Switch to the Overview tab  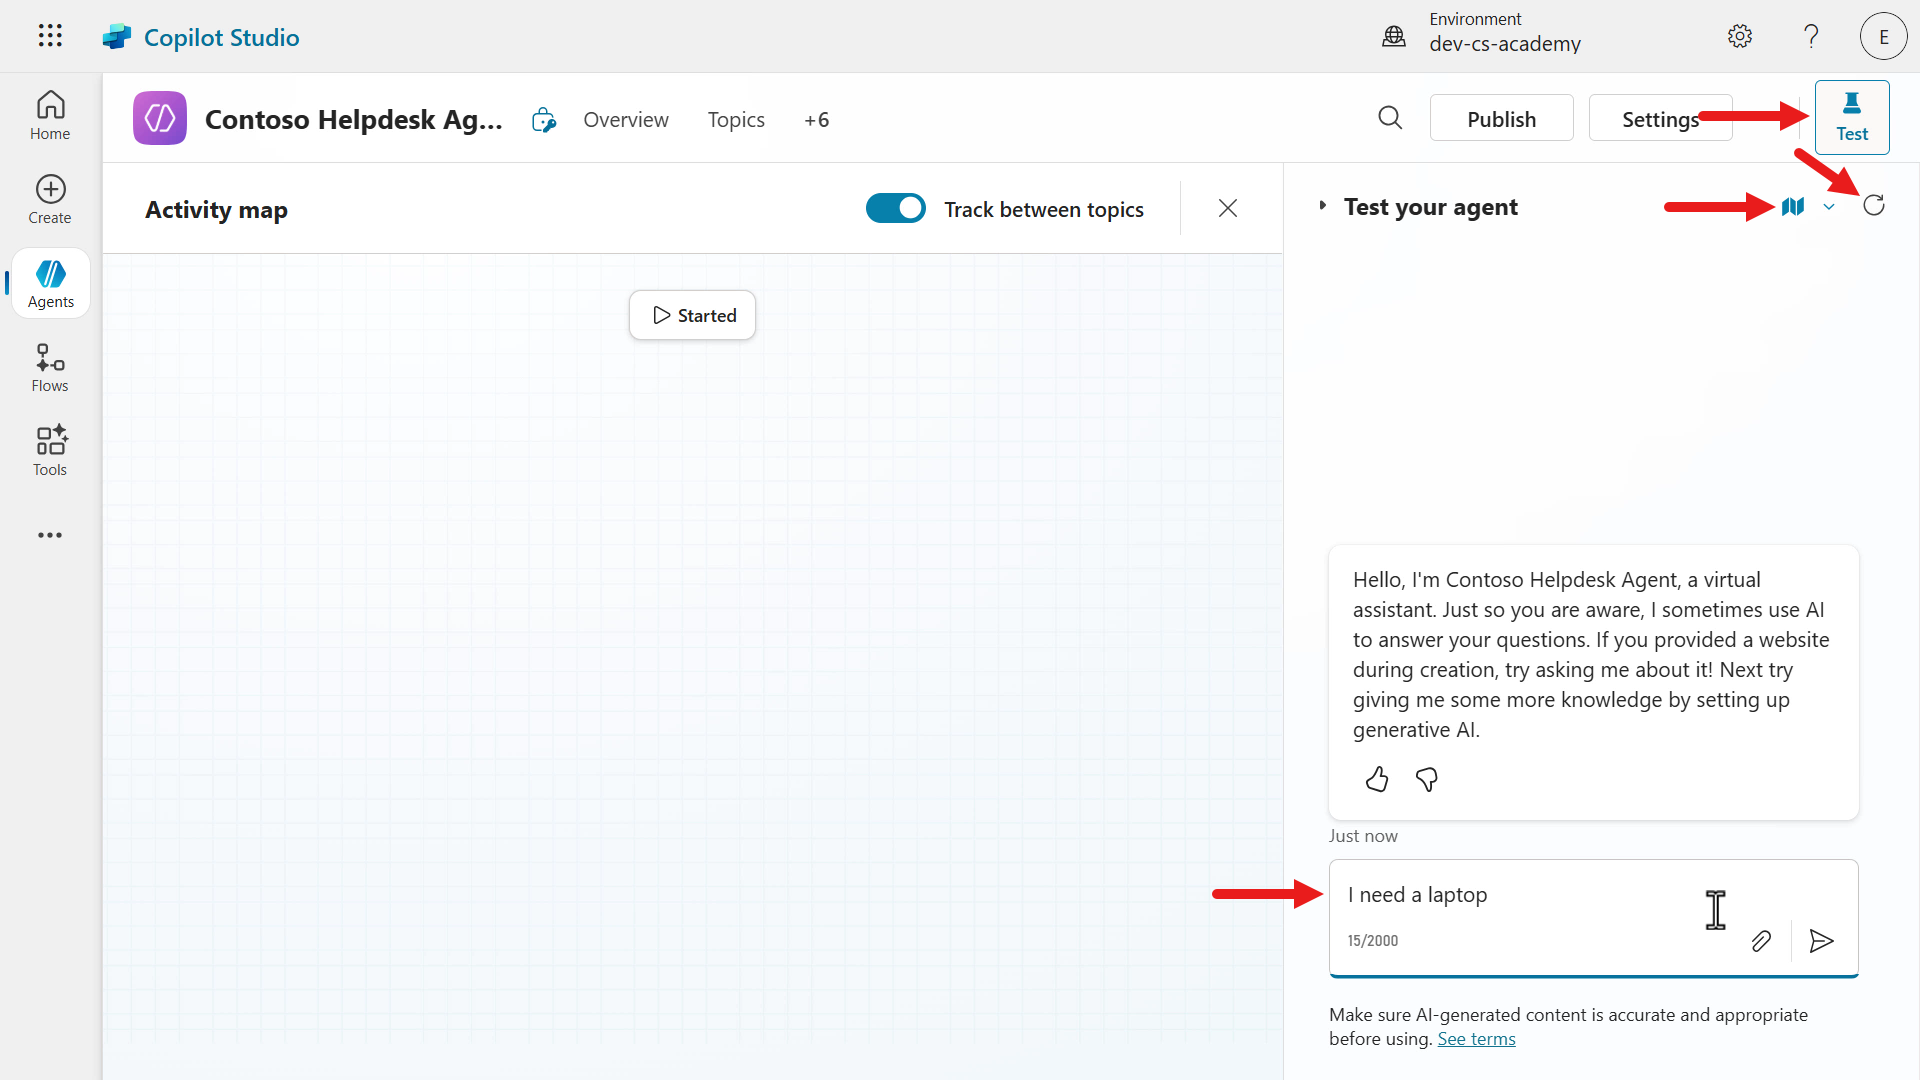[x=626, y=120]
